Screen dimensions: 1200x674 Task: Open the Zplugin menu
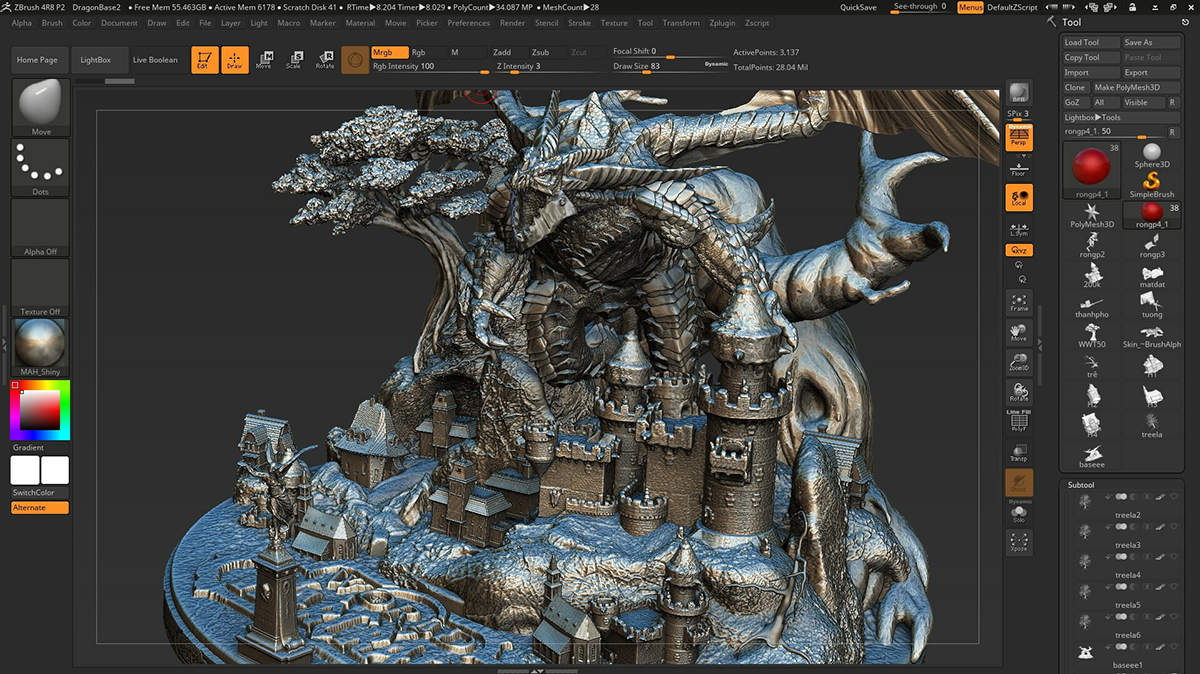tap(721, 22)
